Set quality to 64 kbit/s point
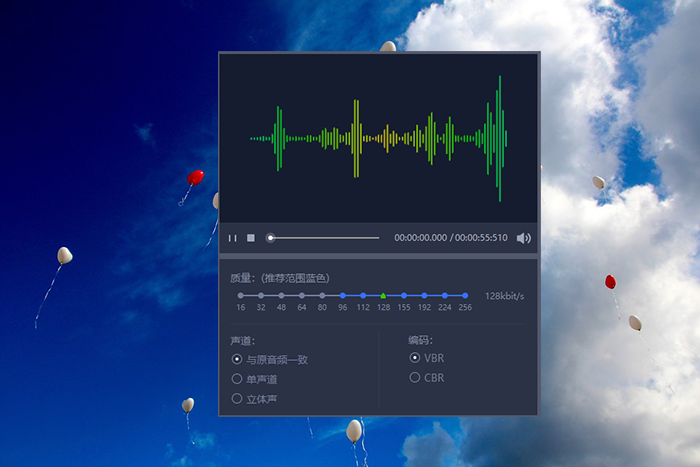Screen dimensions: 700x467 click(302, 296)
